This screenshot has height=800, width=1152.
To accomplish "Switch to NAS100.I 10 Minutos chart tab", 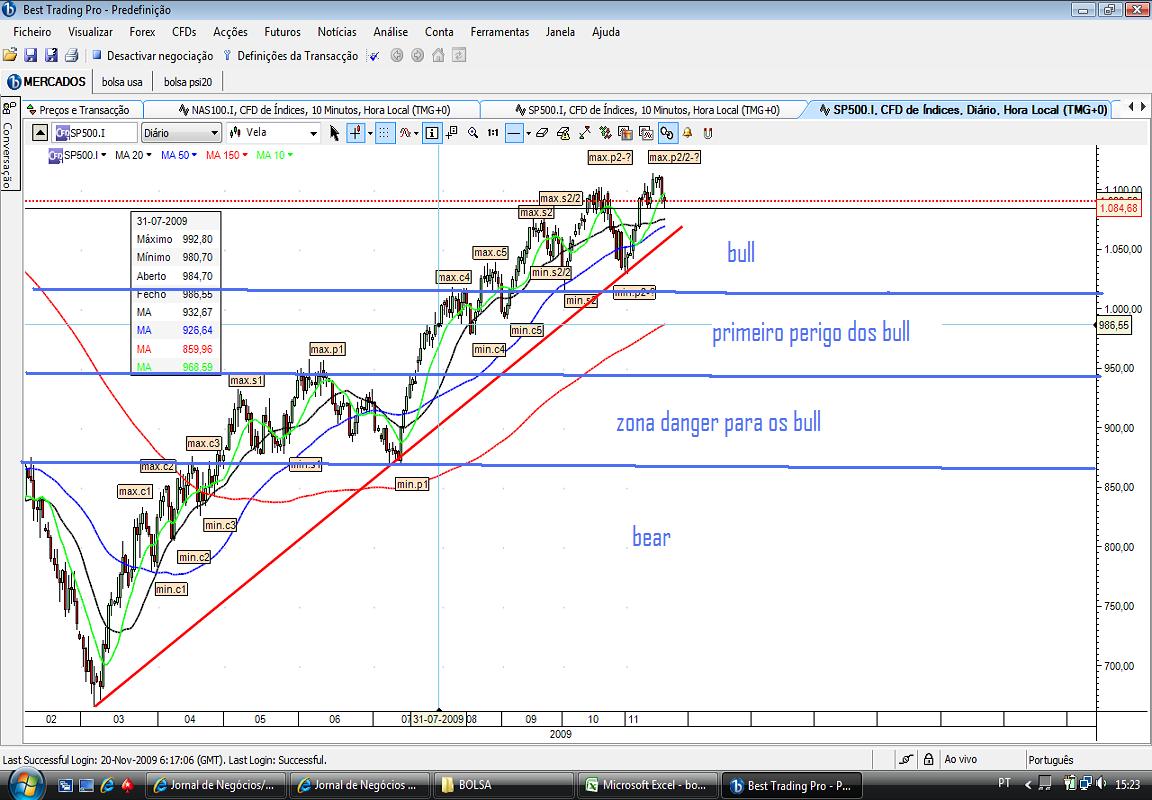I will (x=315, y=109).
